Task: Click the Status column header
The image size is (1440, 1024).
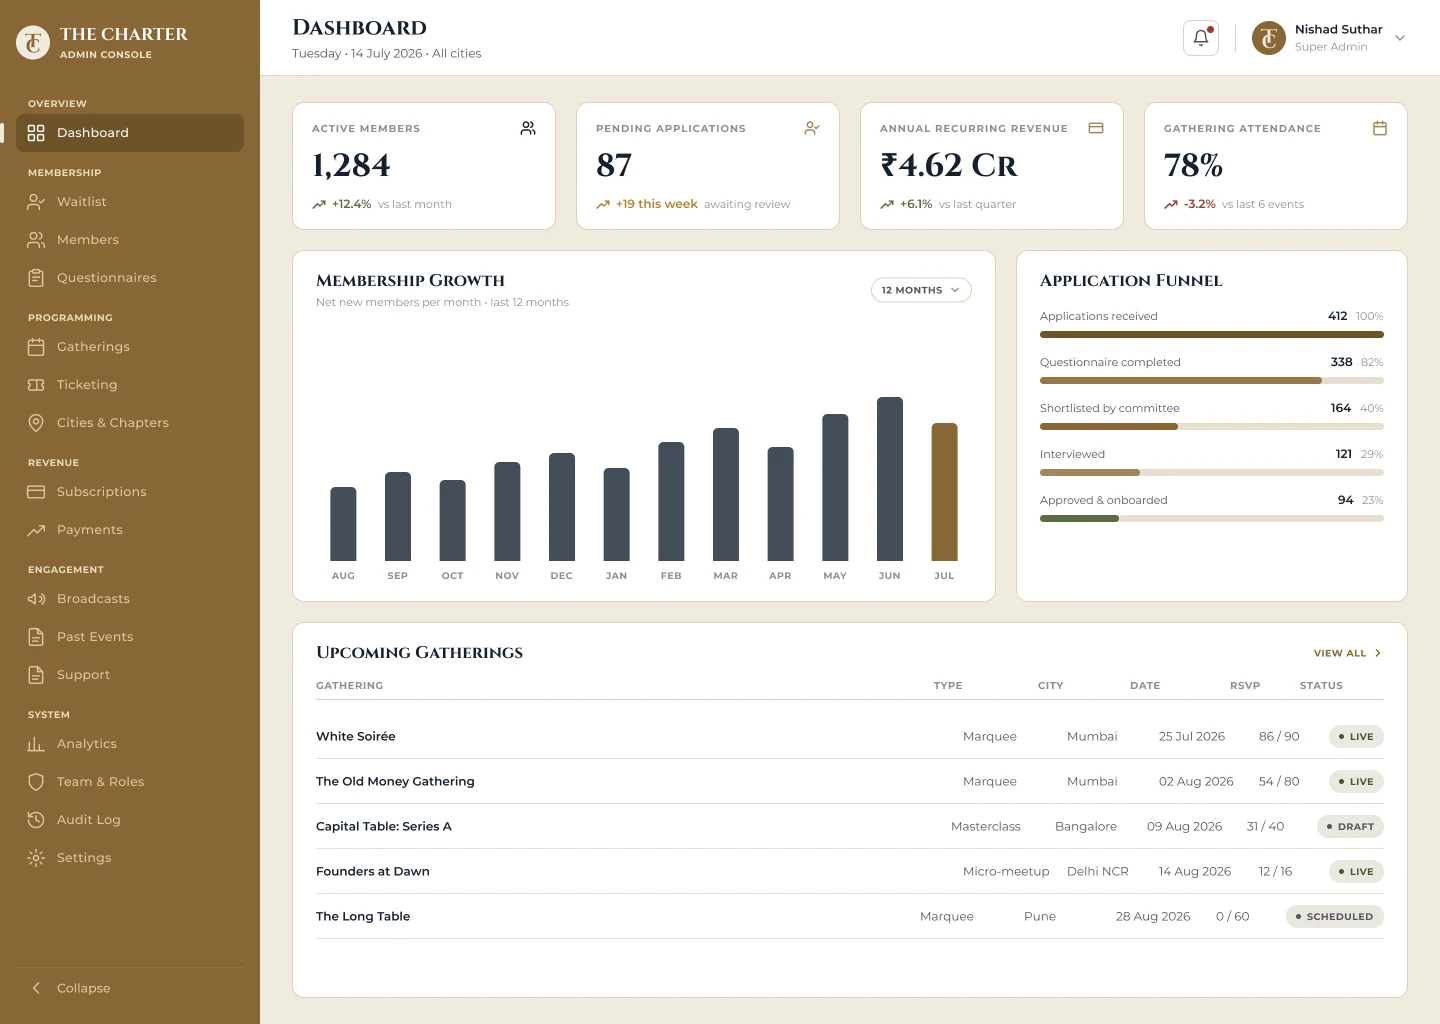Action: pos(1321,686)
